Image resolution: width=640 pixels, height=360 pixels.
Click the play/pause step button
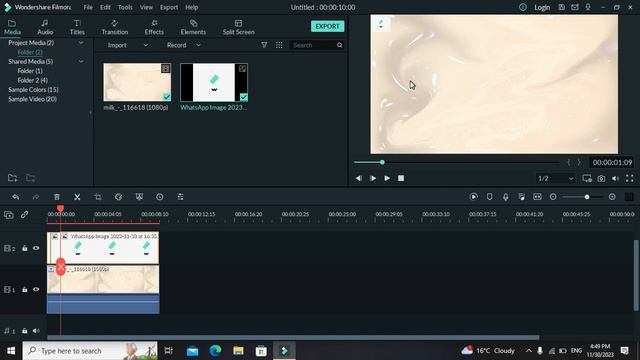(x=373, y=178)
